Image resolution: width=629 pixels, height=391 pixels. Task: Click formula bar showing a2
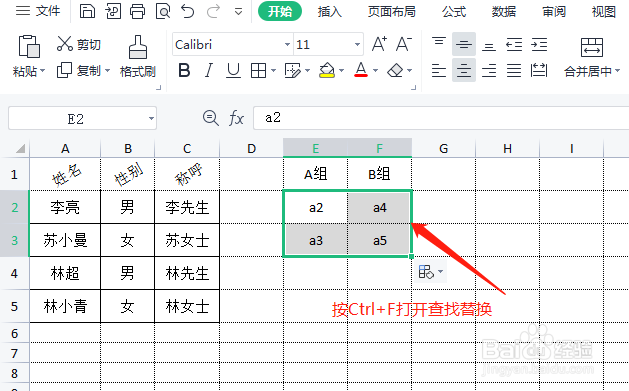(x=441, y=118)
